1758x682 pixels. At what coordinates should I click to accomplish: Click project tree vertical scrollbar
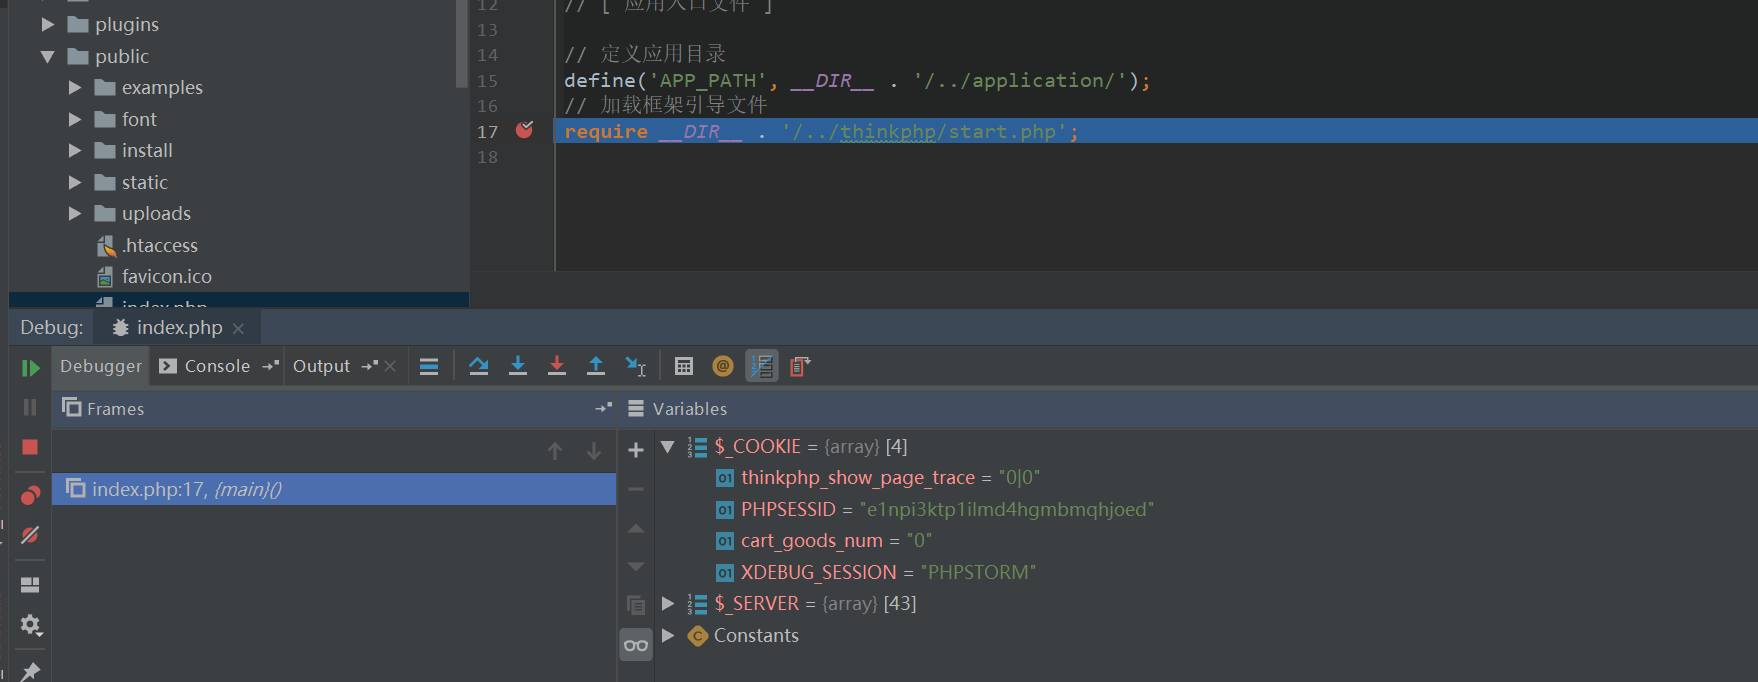tap(461, 43)
